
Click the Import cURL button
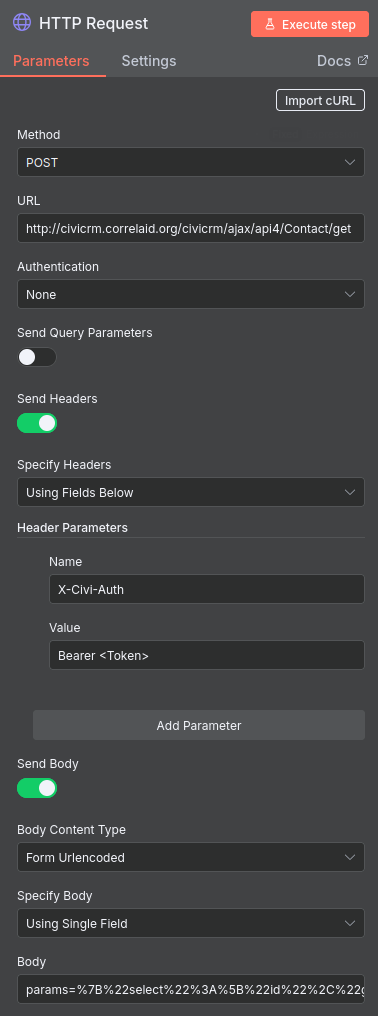click(320, 100)
